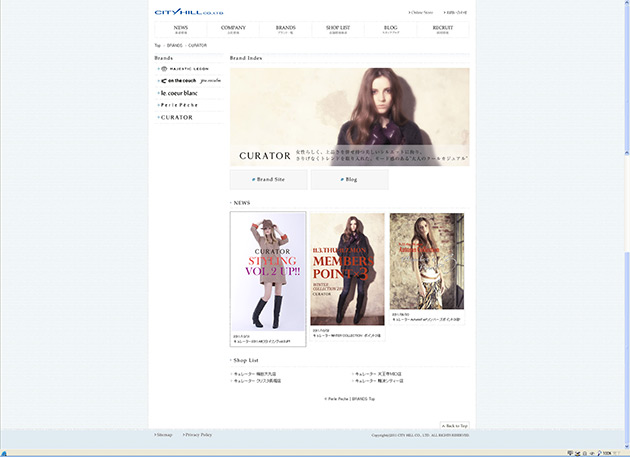Image resolution: width=630 pixels, height=457 pixels.
Task: Open the RECRUIT navigation item
Action: (443, 29)
